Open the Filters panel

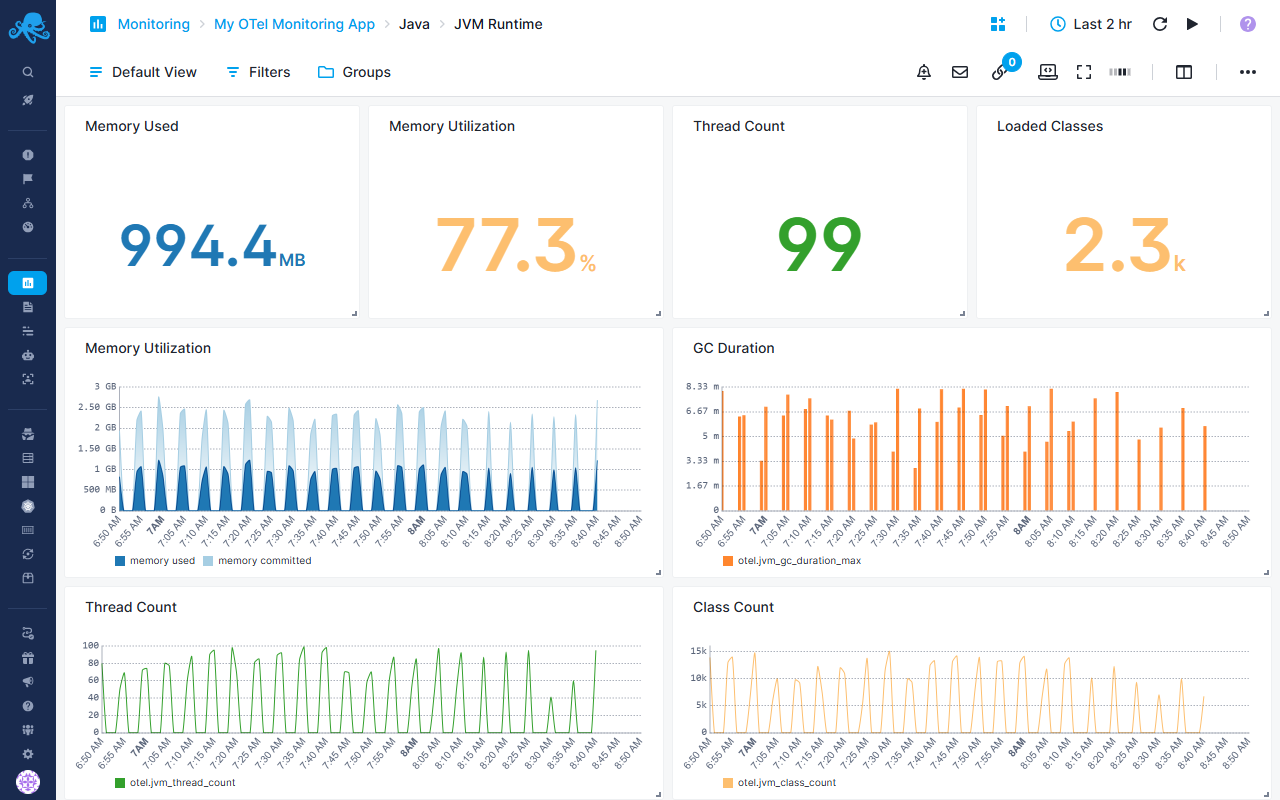pos(257,71)
